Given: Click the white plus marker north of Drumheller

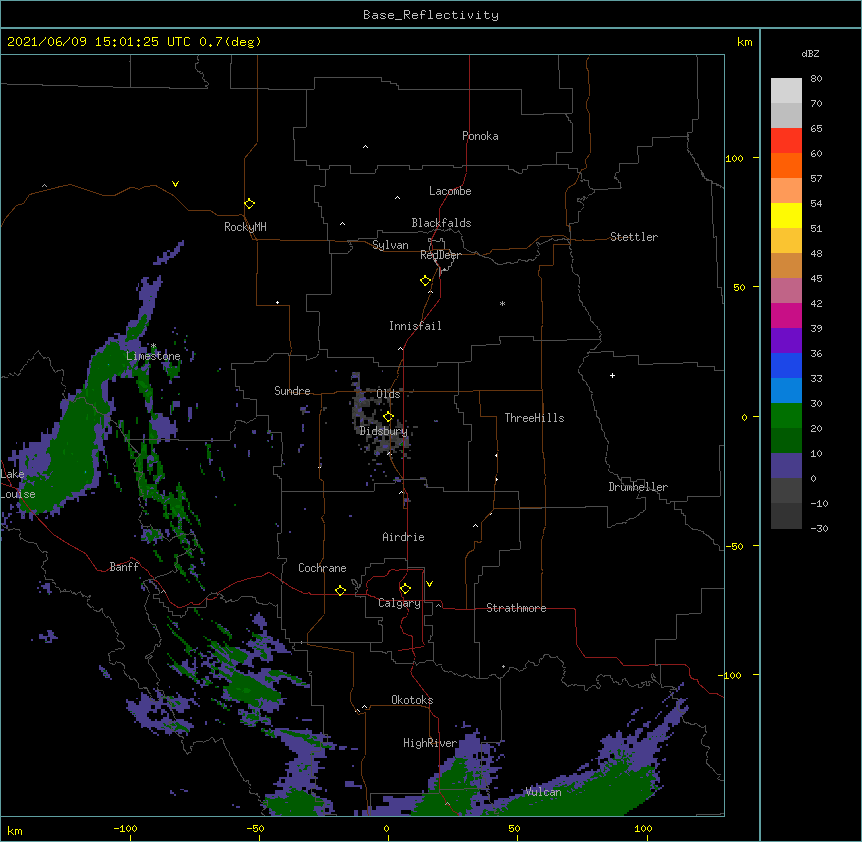Looking at the screenshot, I should click(x=612, y=375).
